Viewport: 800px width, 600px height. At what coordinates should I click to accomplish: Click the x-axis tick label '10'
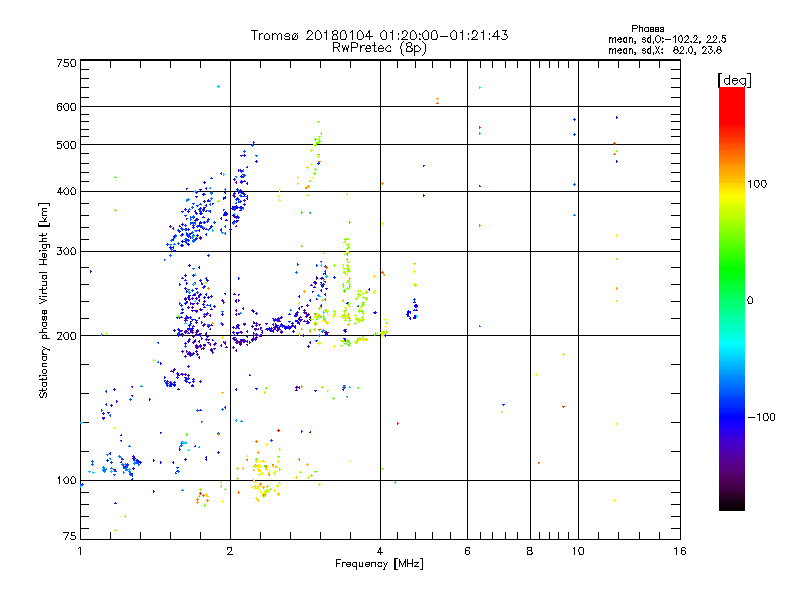click(x=578, y=551)
